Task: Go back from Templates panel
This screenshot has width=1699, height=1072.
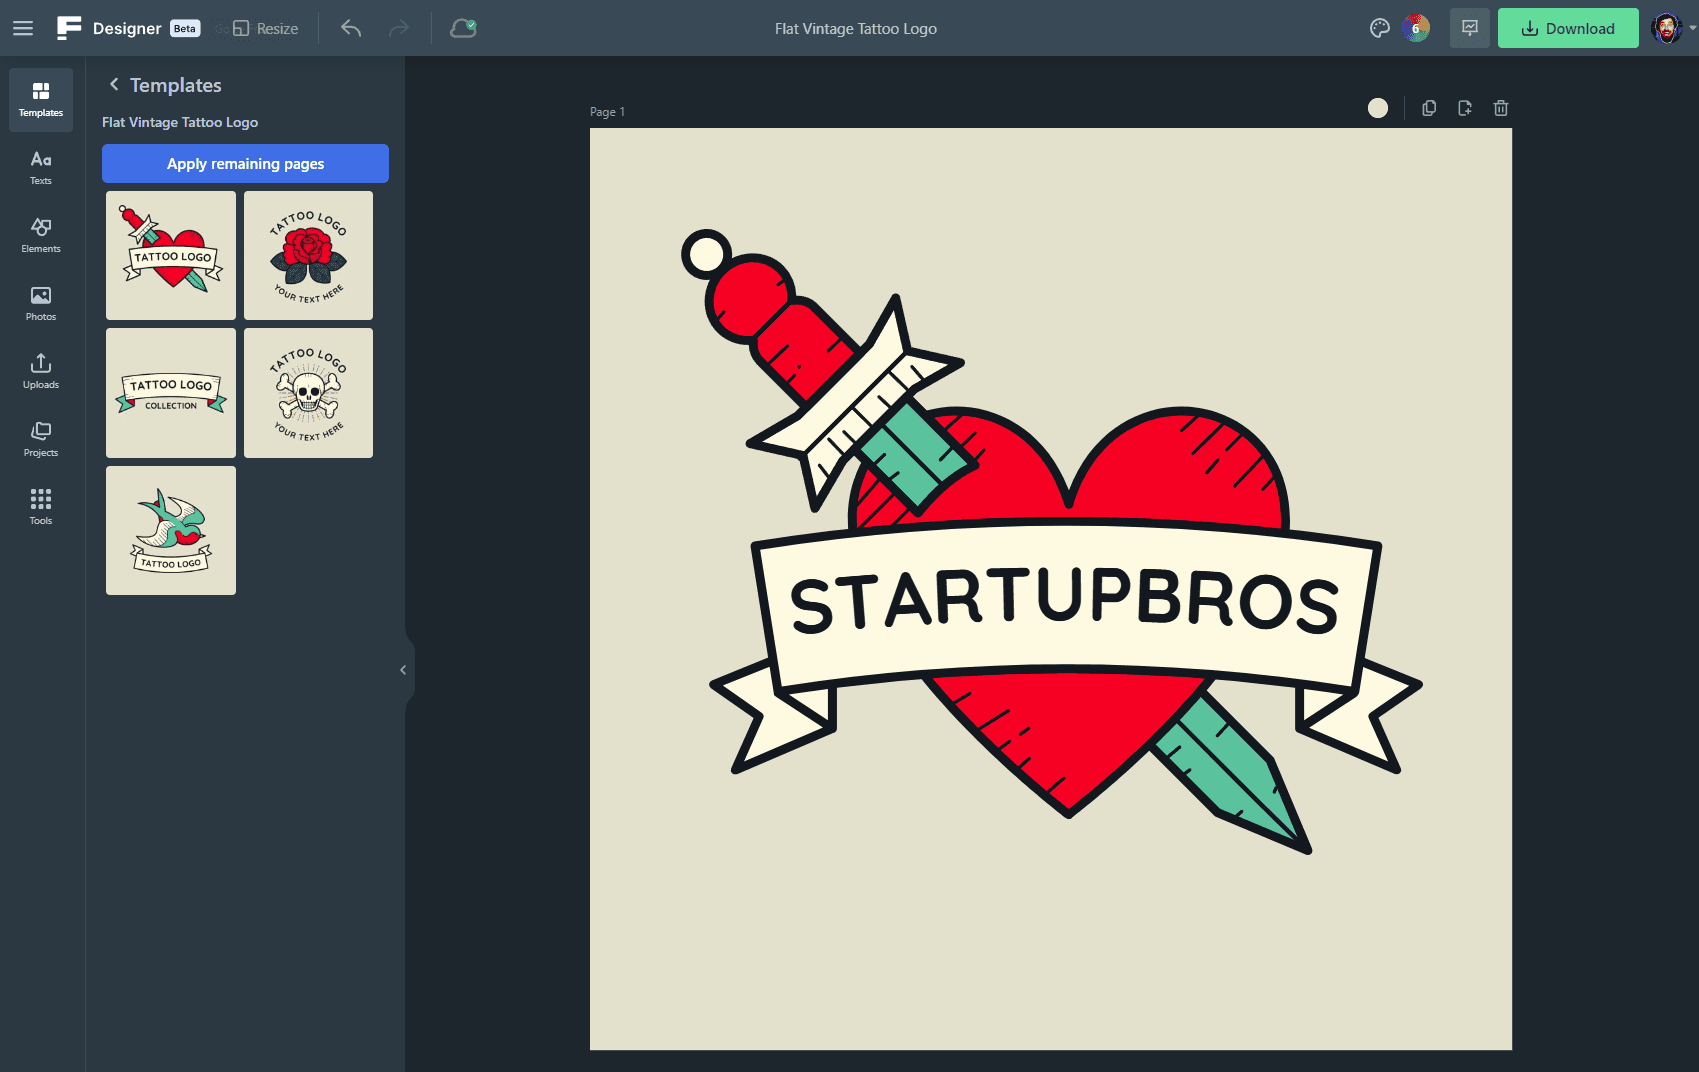Action: point(114,85)
